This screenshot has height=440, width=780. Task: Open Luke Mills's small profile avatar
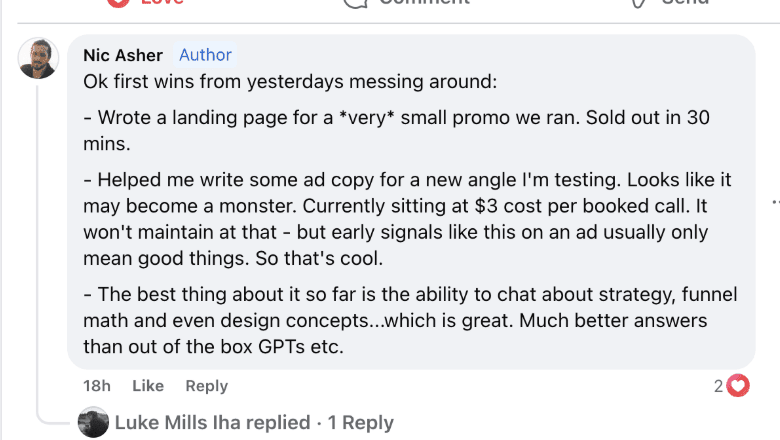[x=93, y=423]
